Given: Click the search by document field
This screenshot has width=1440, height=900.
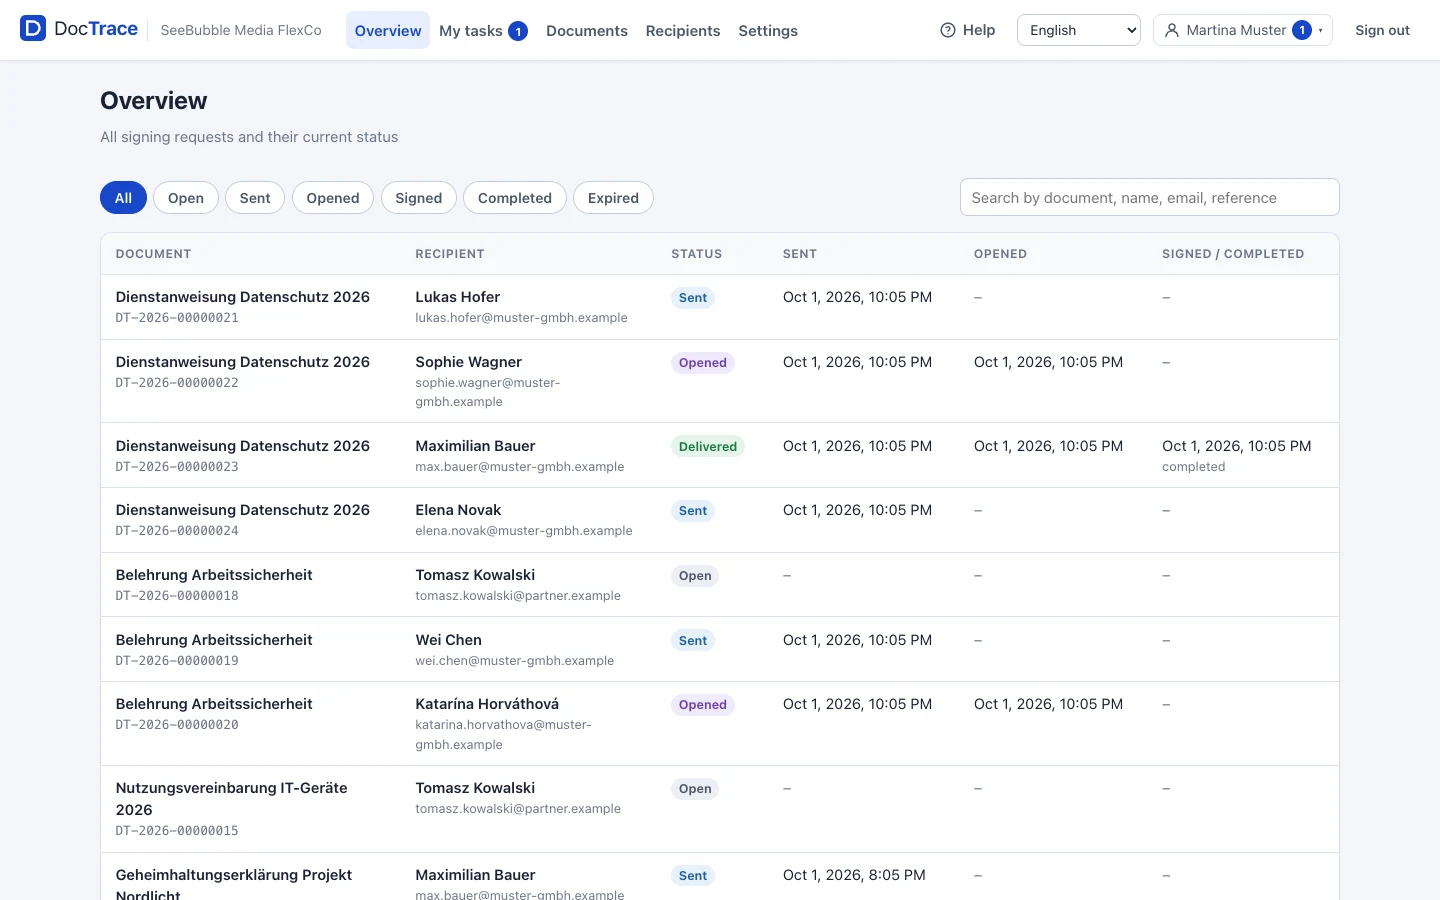Looking at the screenshot, I should (x=1150, y=197).
